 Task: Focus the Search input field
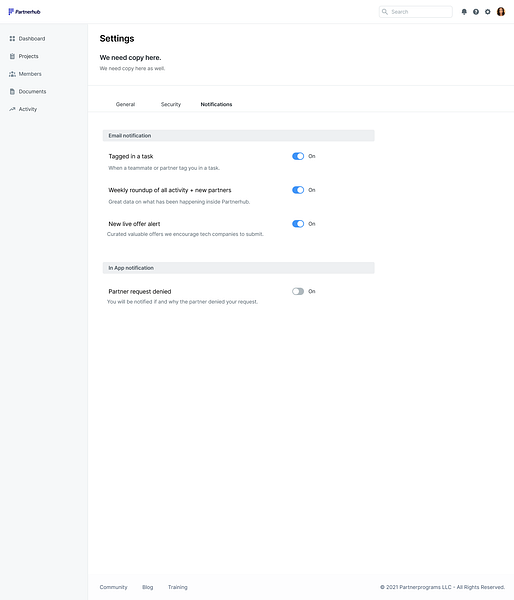tap(416, 12)
